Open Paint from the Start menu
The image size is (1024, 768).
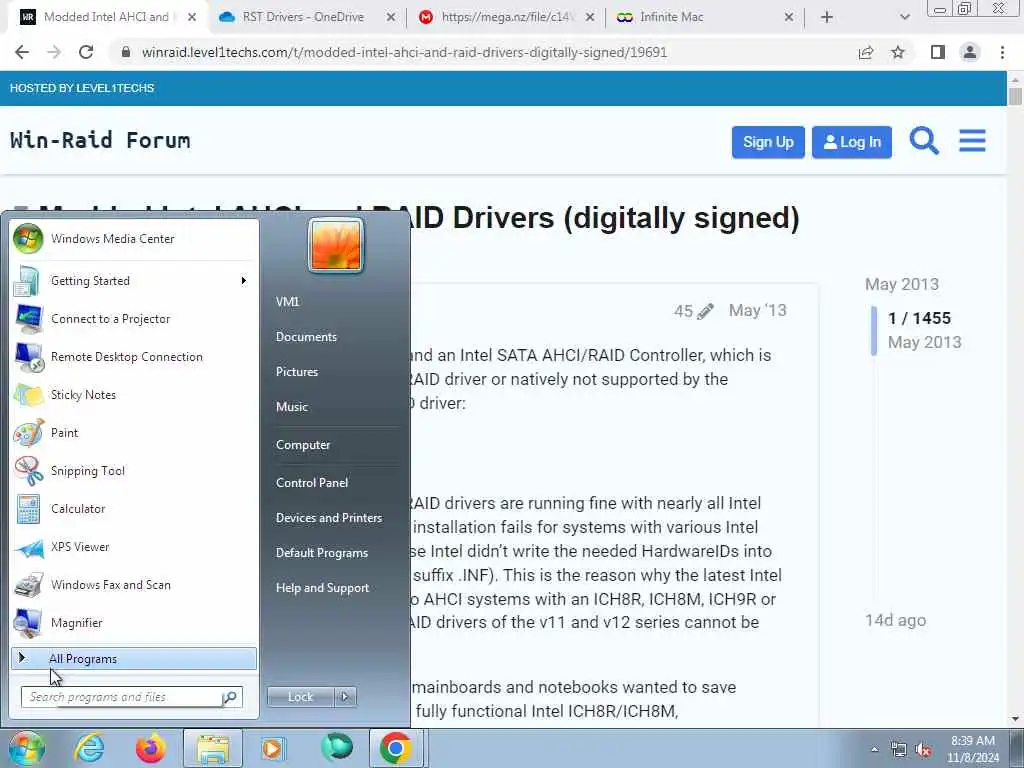tap(134, 432)
